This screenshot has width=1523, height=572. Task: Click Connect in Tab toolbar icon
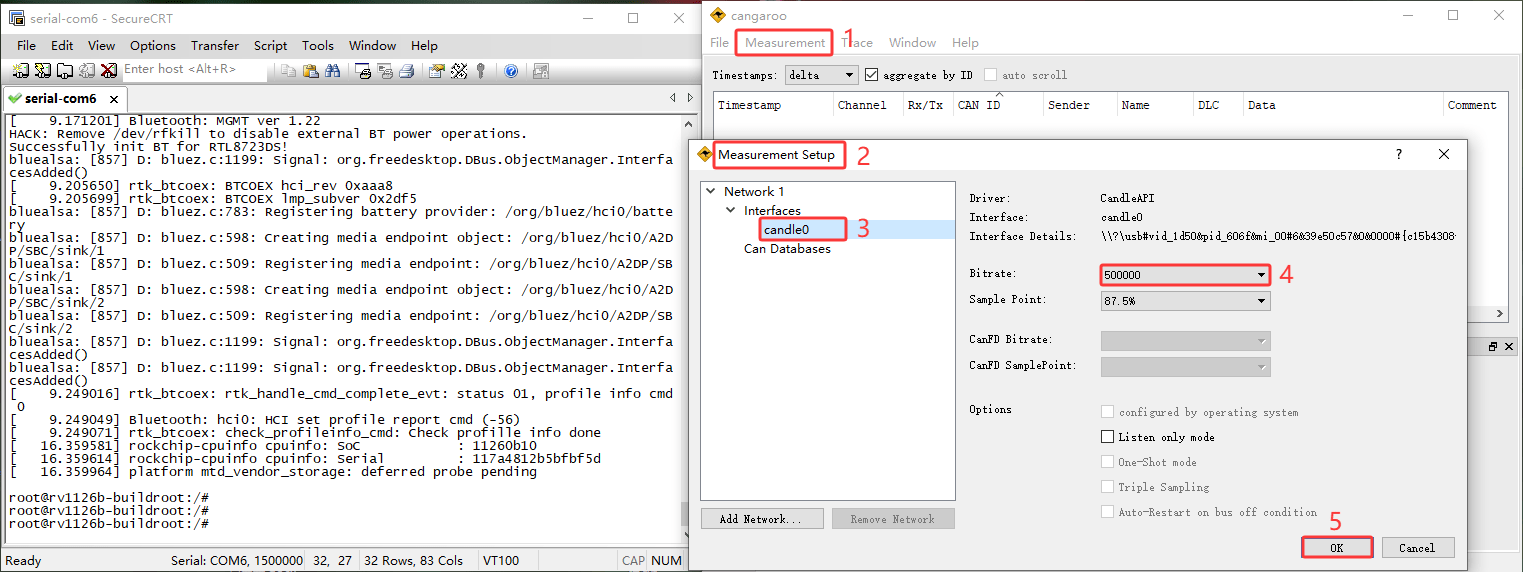pos(65,70)
